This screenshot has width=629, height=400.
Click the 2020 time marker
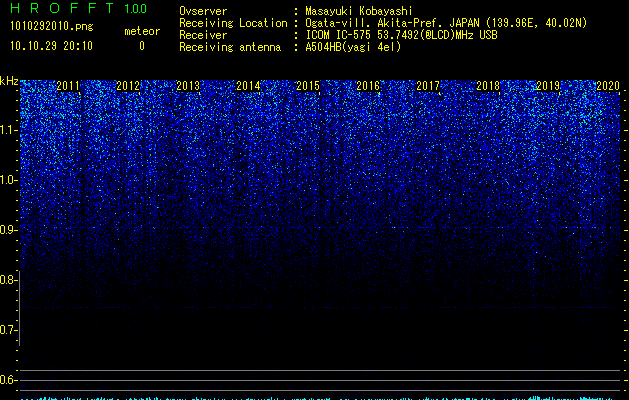point(608,85)
